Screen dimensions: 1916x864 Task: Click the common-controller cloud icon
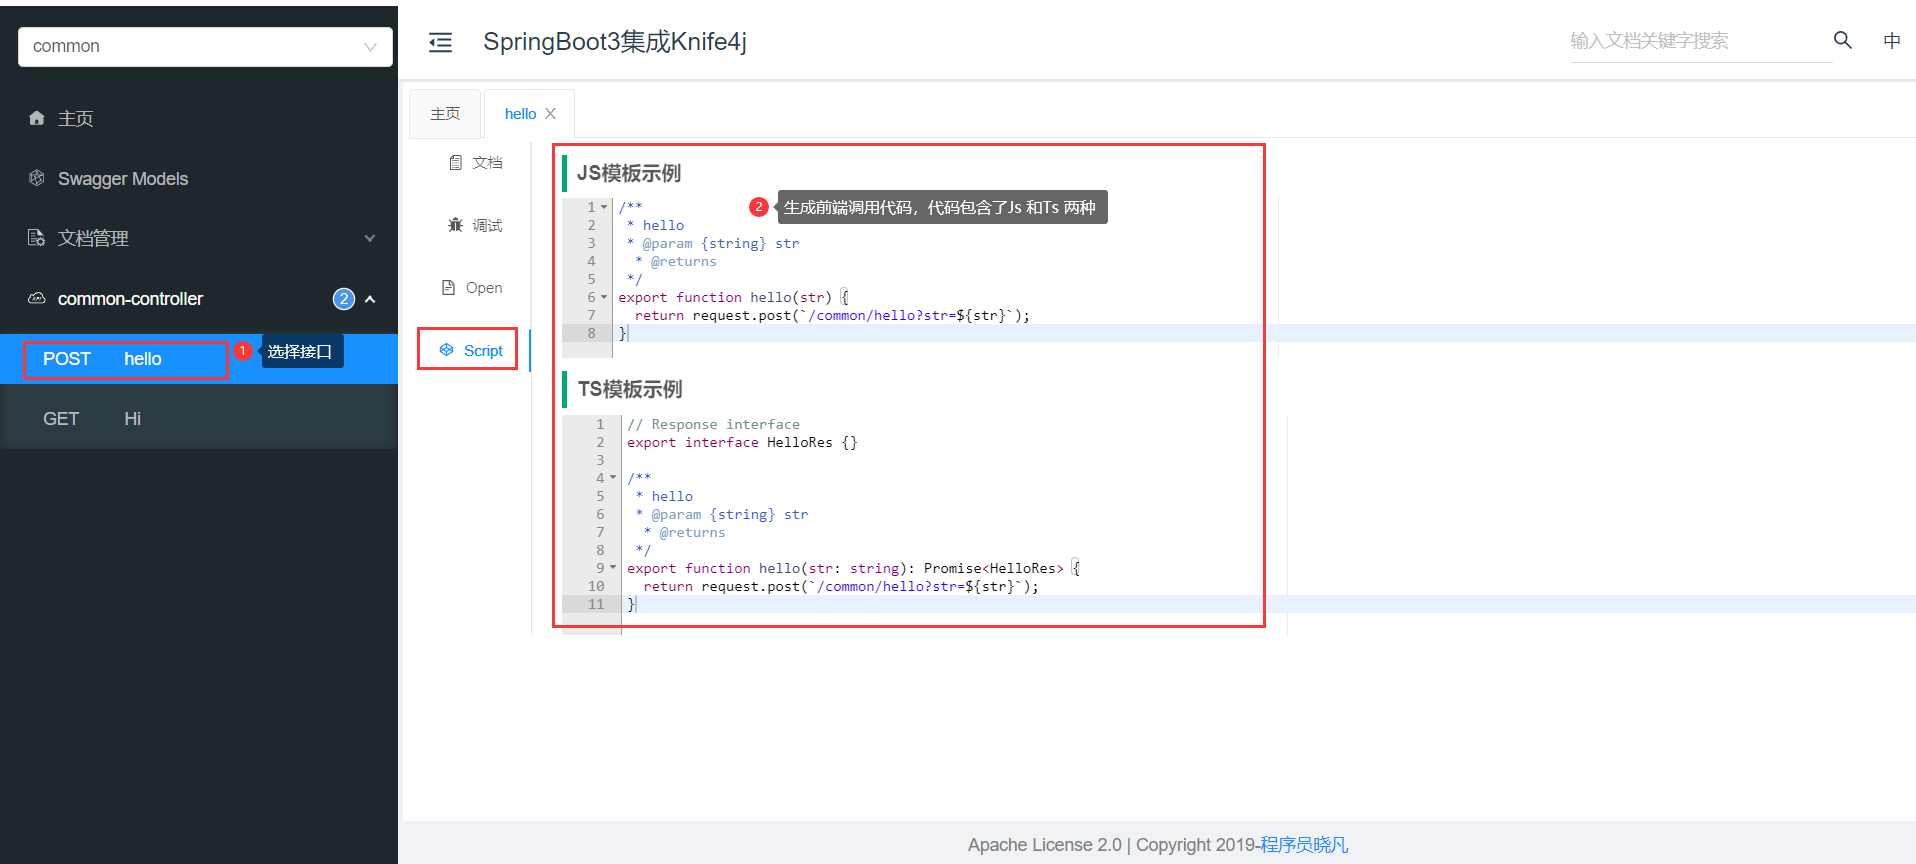click(x=37, y=298)
